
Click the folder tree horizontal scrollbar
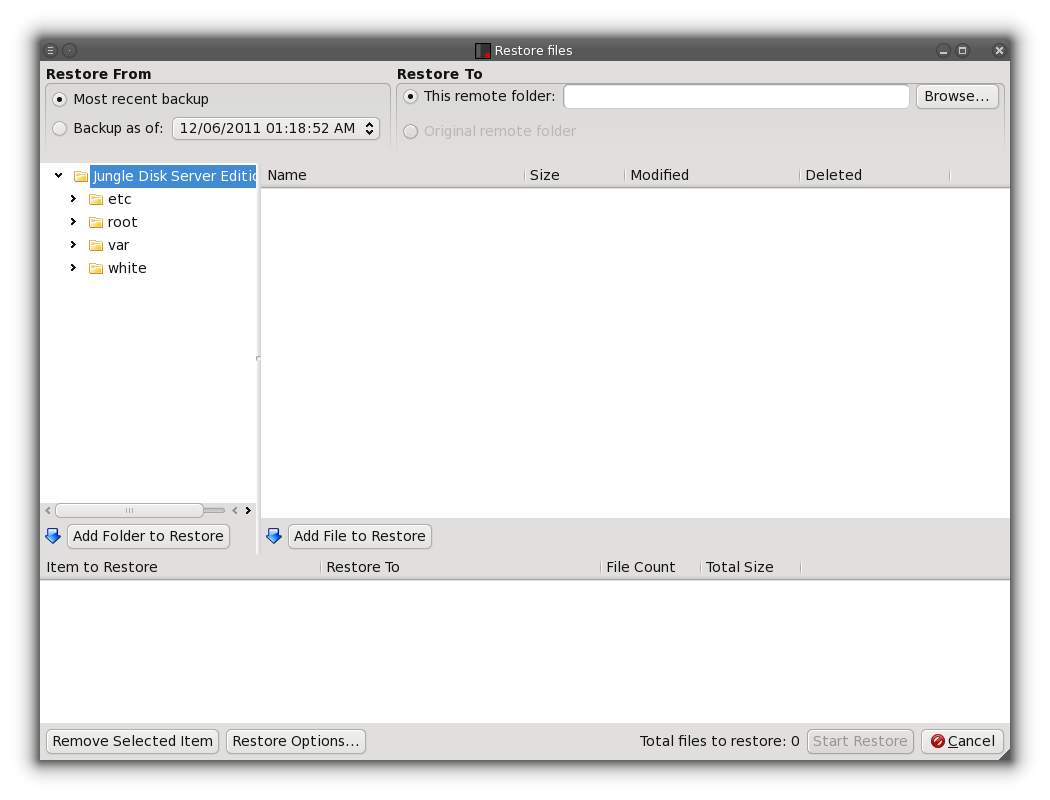click(x=129, y=510)
